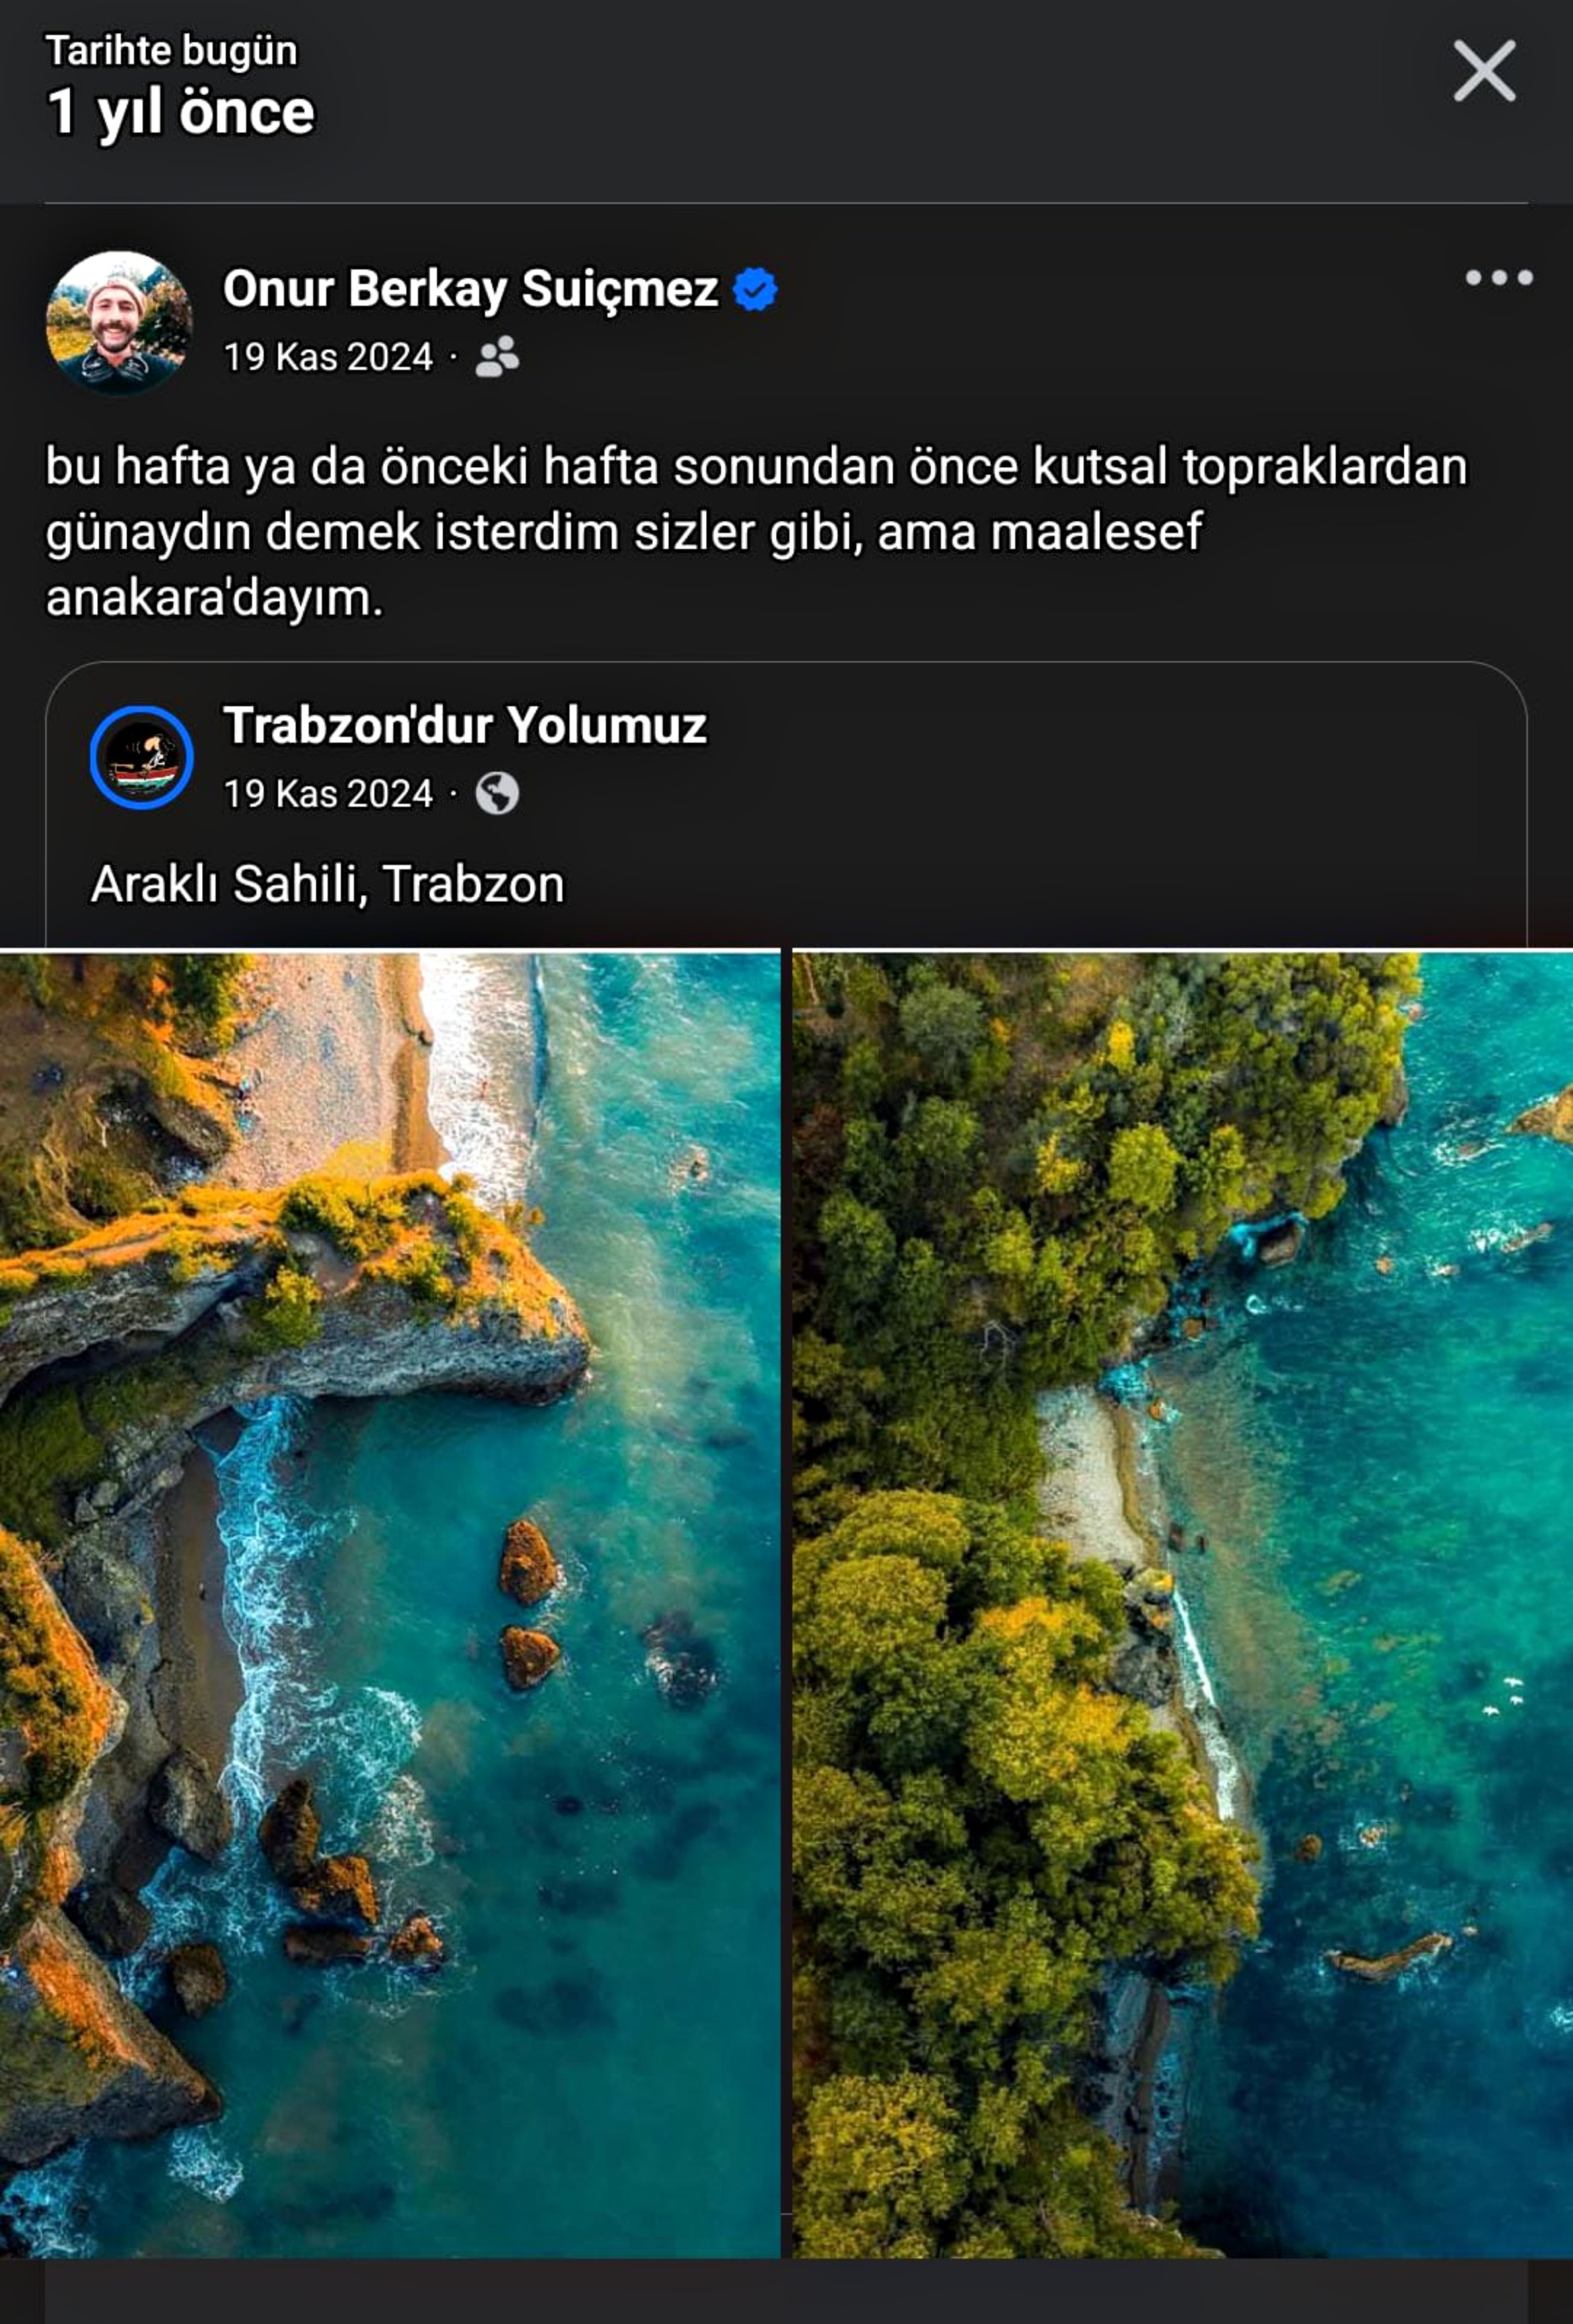The width and height of the screenshot is (1573, 2324).
Task: Open the left rocky cliff beach photo
Action: tap(390, 1605)
